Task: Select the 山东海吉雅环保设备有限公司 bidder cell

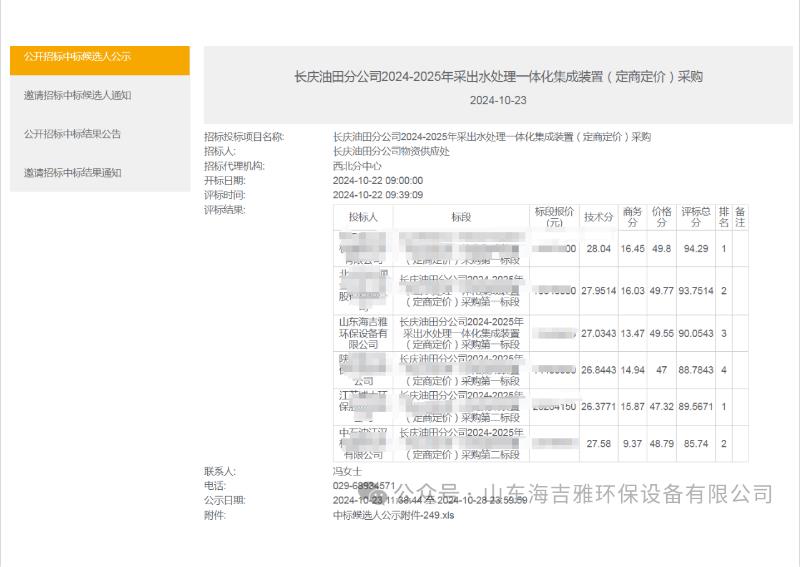Action: (363, 333)
